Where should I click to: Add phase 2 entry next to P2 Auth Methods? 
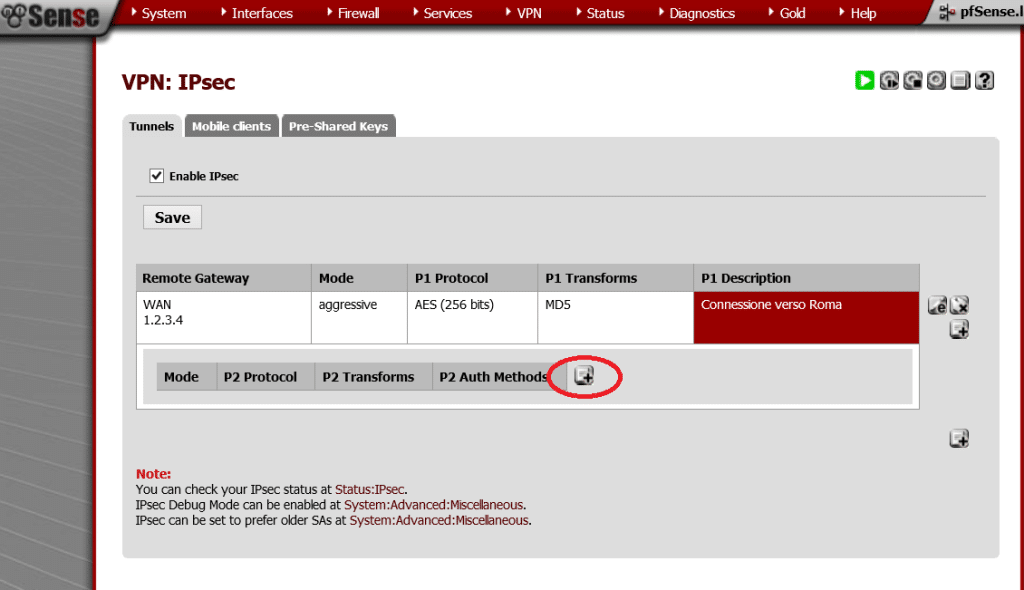point(584,376)
